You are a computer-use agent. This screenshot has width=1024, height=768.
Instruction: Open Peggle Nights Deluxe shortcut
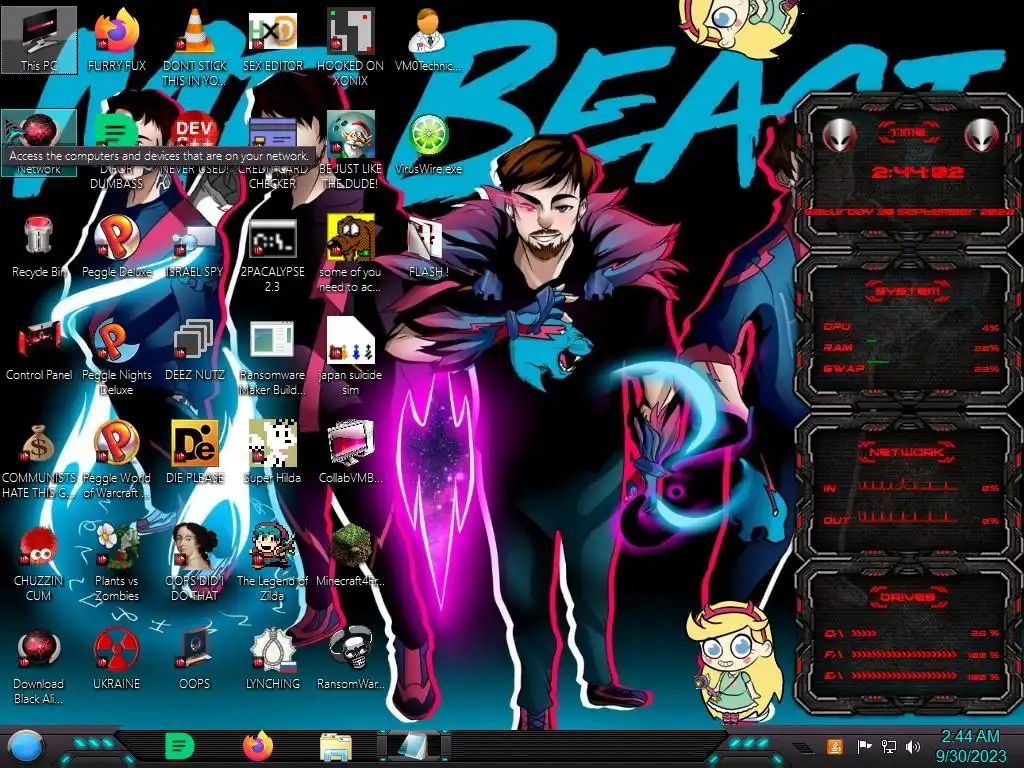[x=116, y=357]
